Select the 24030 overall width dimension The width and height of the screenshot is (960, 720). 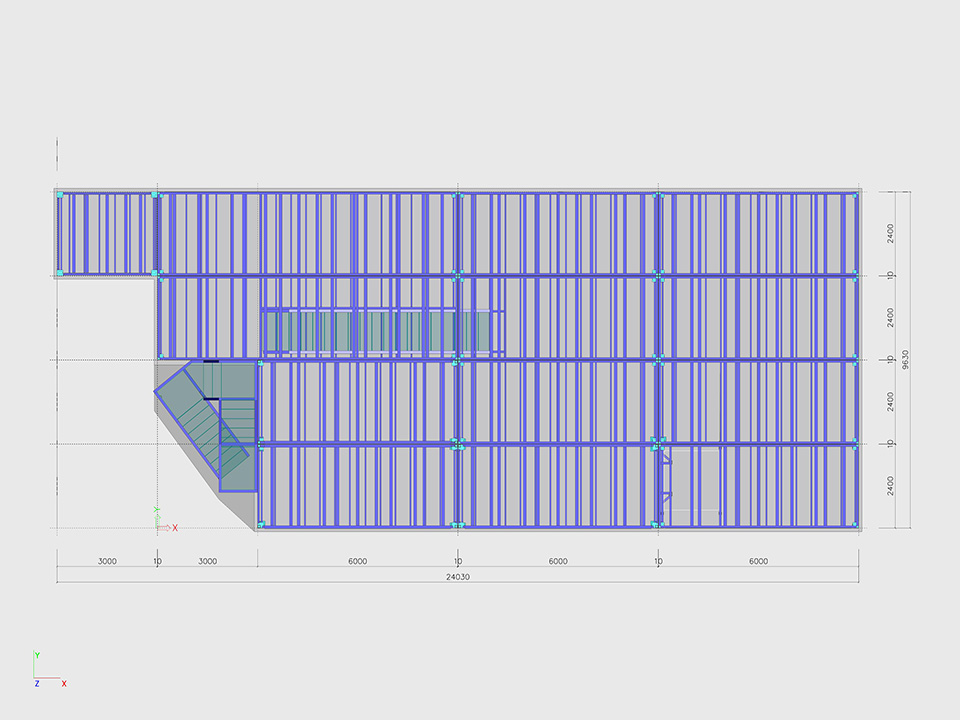(x=457, y=576)
